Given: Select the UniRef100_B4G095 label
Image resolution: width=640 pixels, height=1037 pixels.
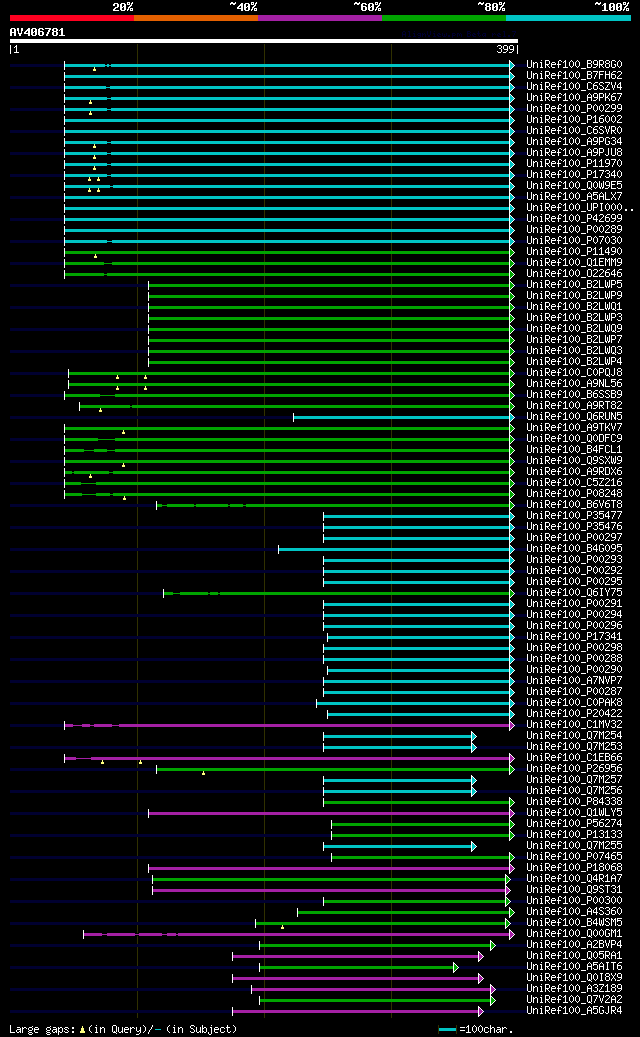Looking at the screenshot, I should [x=574, y=548].
